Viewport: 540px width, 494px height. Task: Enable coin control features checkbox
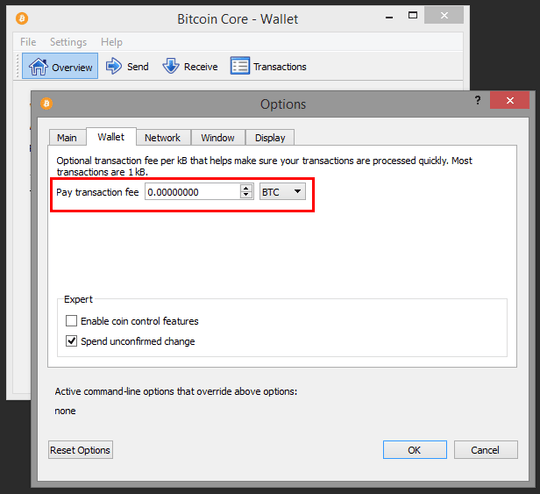tap(71, 321)
